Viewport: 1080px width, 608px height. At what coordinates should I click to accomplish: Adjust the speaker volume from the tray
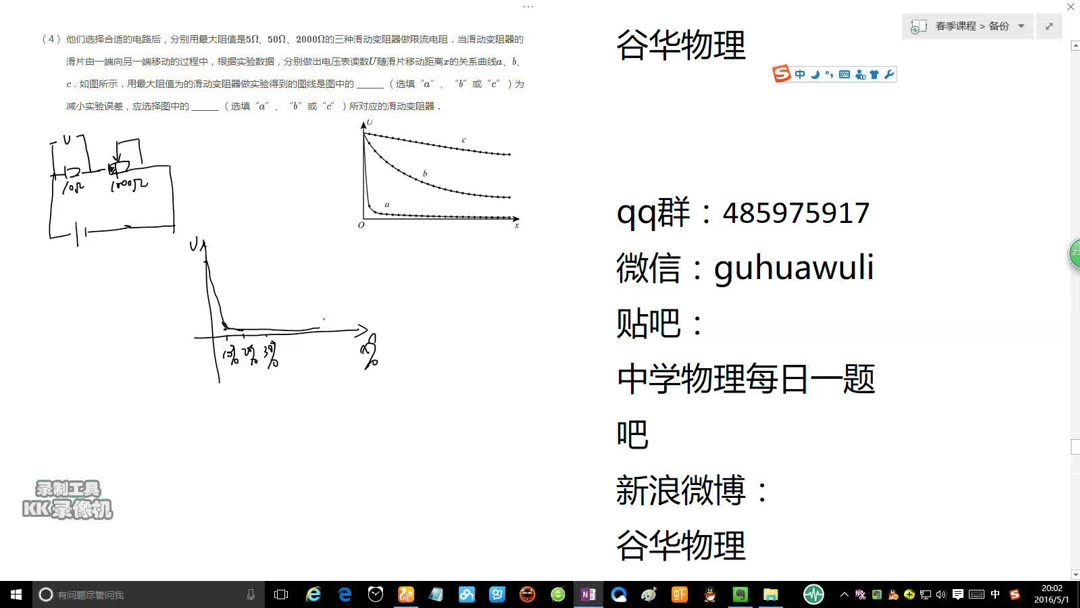pyautogui.click(x=940, y=595)
